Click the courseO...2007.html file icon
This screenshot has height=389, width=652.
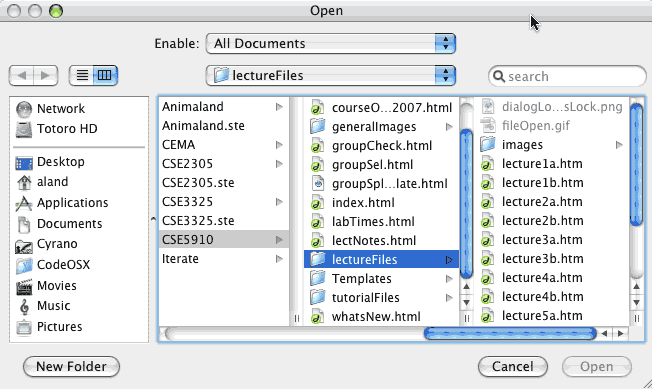318,108
